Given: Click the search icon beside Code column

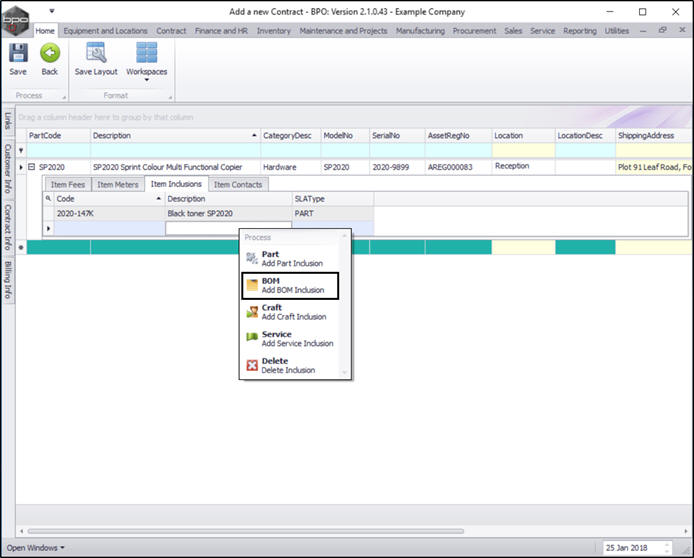Looking at the screenshot, I should (x=48, y=199).
